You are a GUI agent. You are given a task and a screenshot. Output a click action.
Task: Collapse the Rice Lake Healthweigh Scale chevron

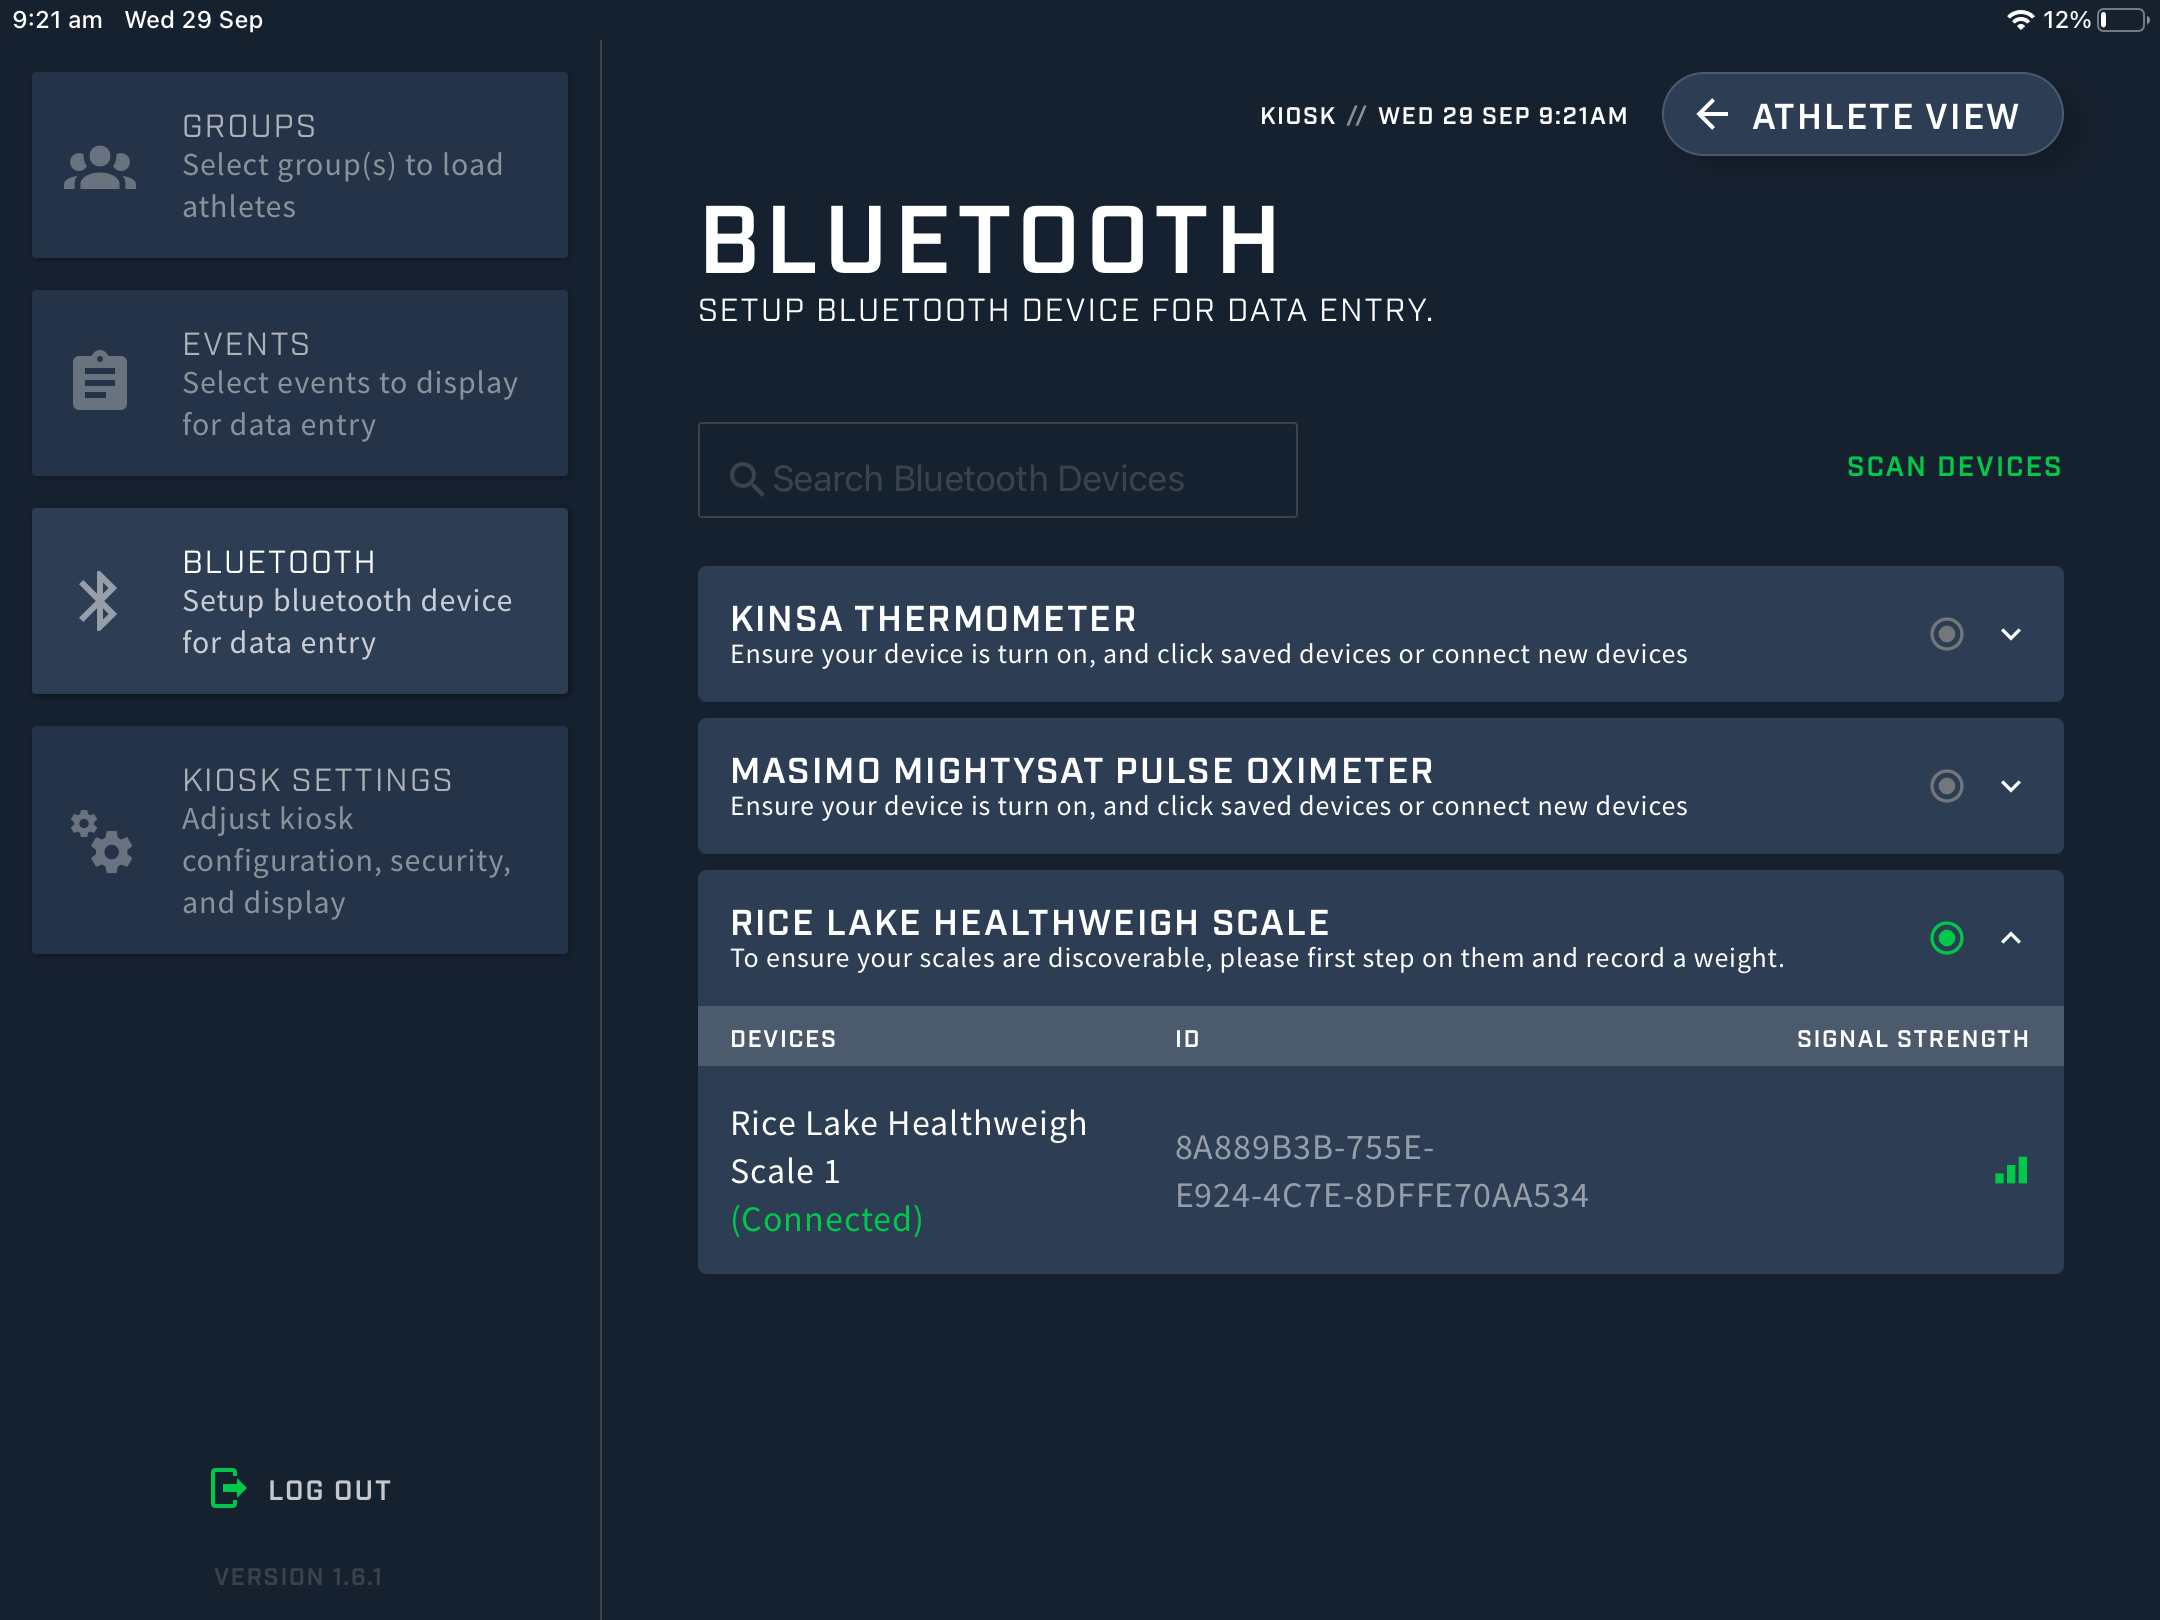(x=2011, y=938)
